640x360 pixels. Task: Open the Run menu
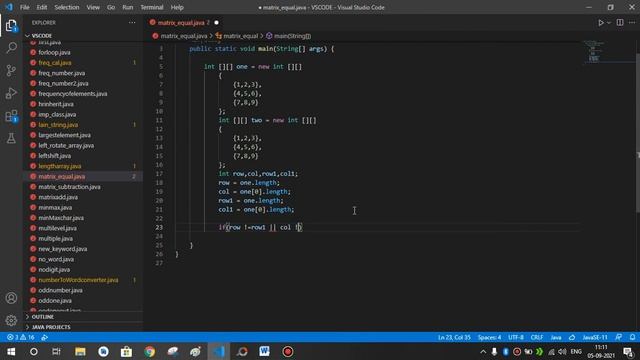(x=127, y=7)
